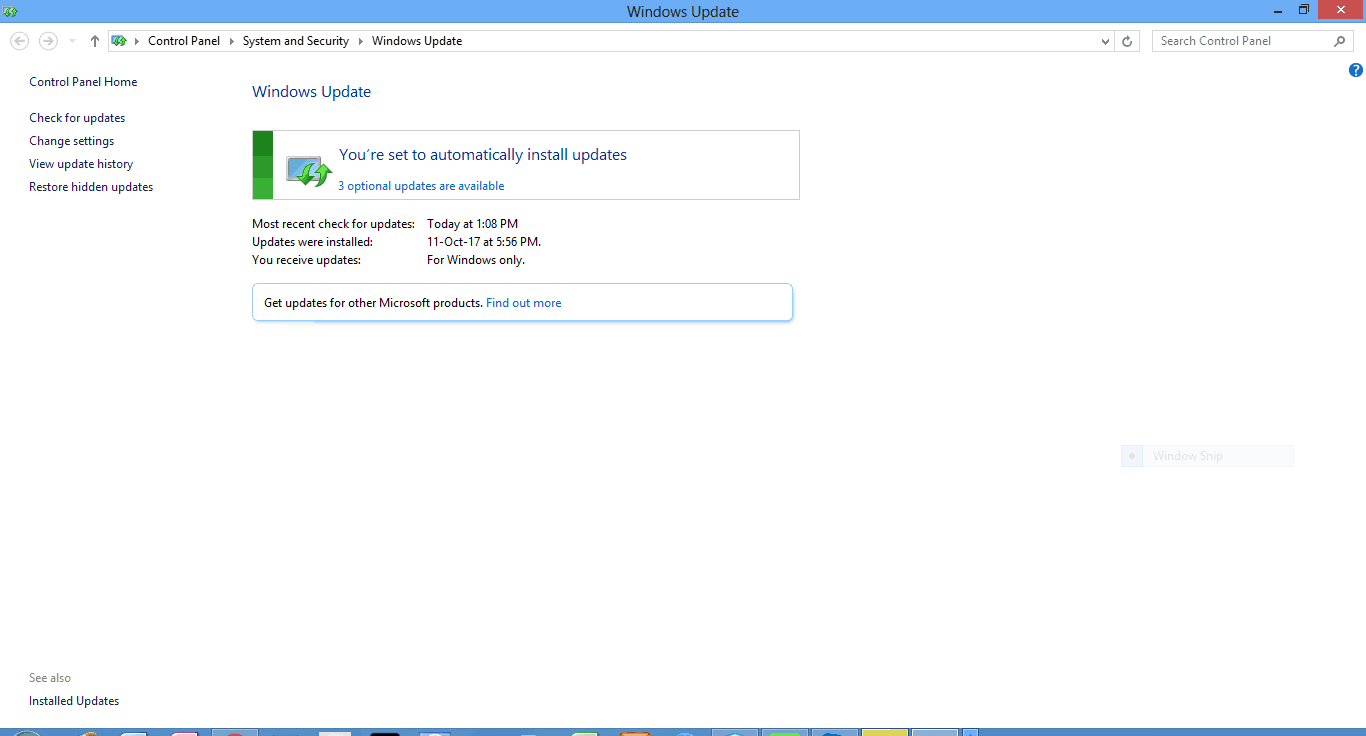Click Restore hidden updates
The height and width of the screenshot is (736, 1366).
coord(91,187)
